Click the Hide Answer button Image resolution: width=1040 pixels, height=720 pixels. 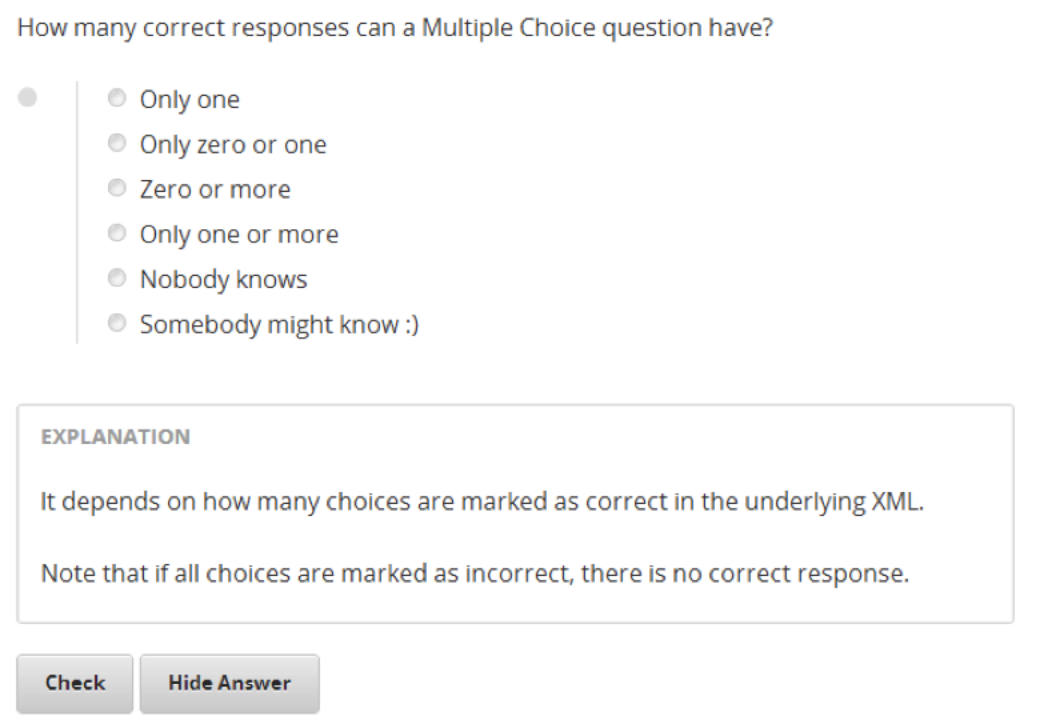coord(229,684)
